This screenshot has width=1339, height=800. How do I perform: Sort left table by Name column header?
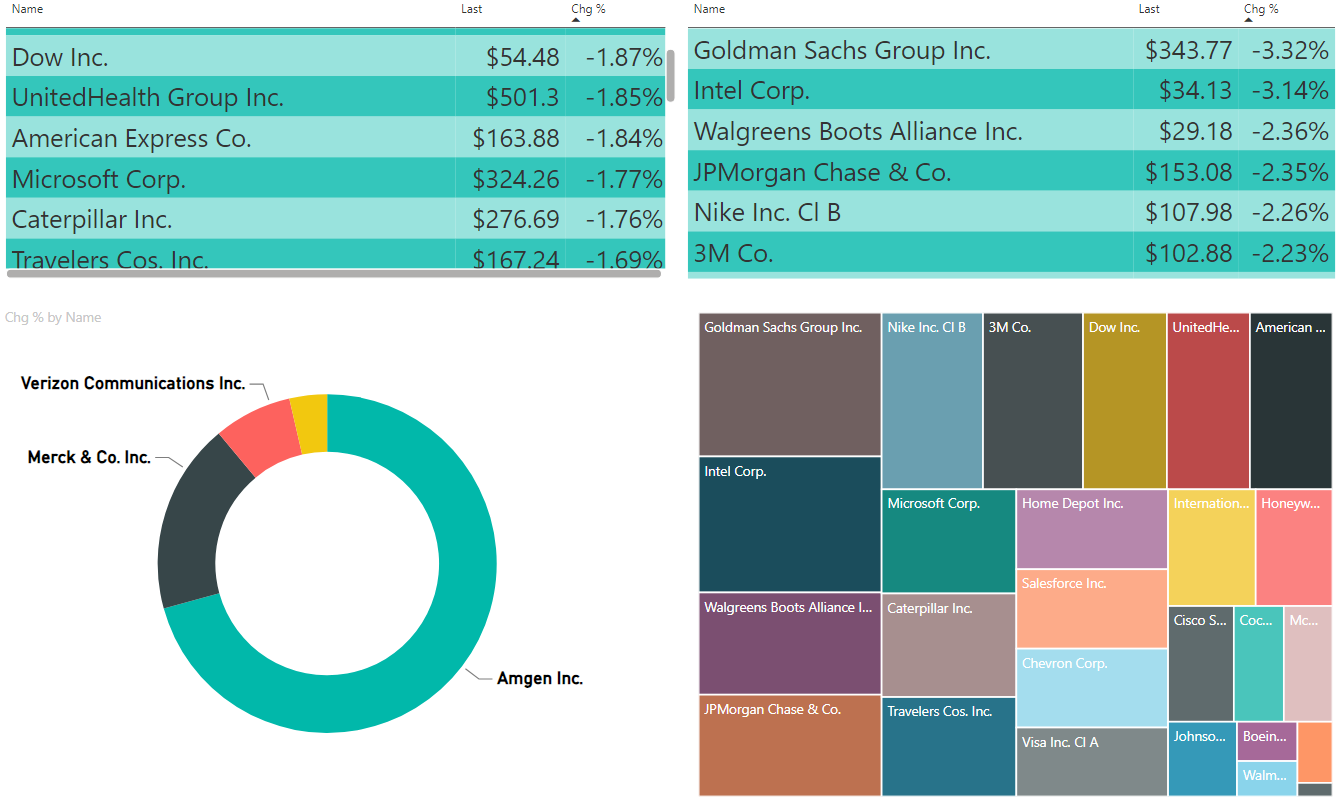(27, 9)
